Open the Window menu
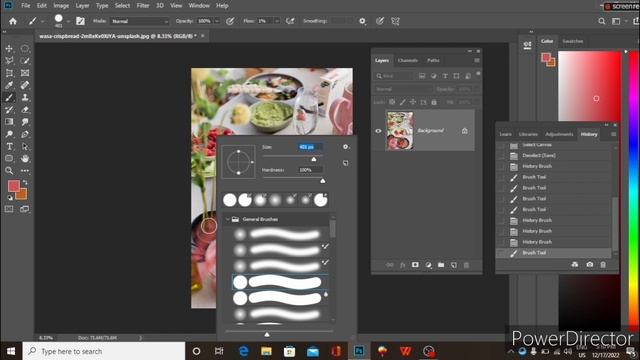The image size is (640, 360). (x=199, y=6)
